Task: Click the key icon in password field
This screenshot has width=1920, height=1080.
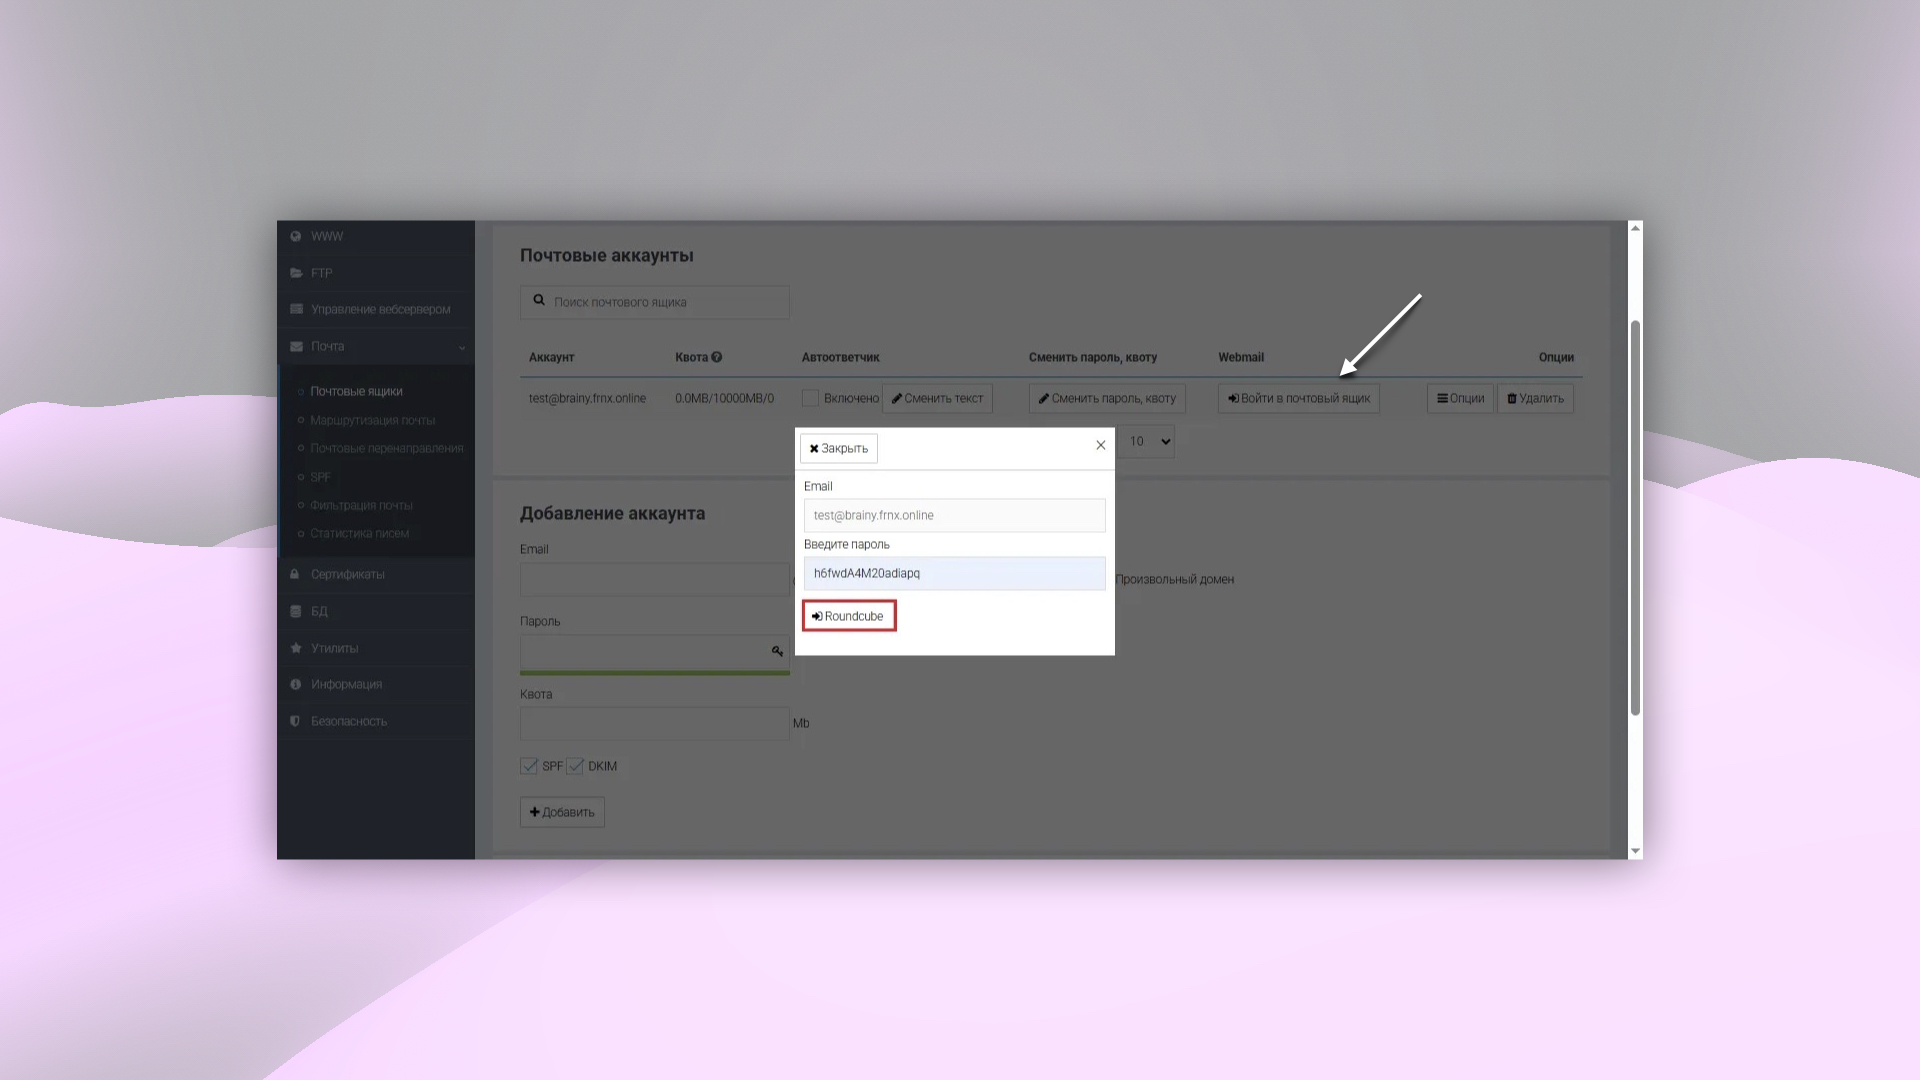Action: pos(777,651)
